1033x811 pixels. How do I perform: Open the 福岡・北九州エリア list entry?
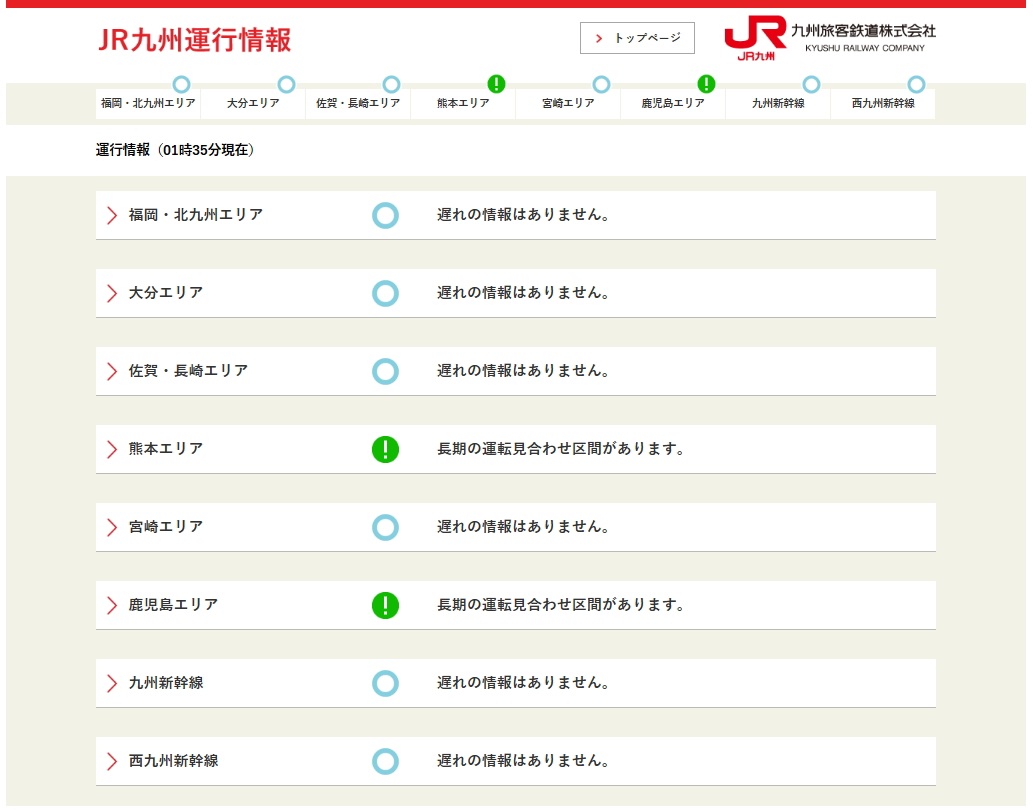click(x=516, y=215)
